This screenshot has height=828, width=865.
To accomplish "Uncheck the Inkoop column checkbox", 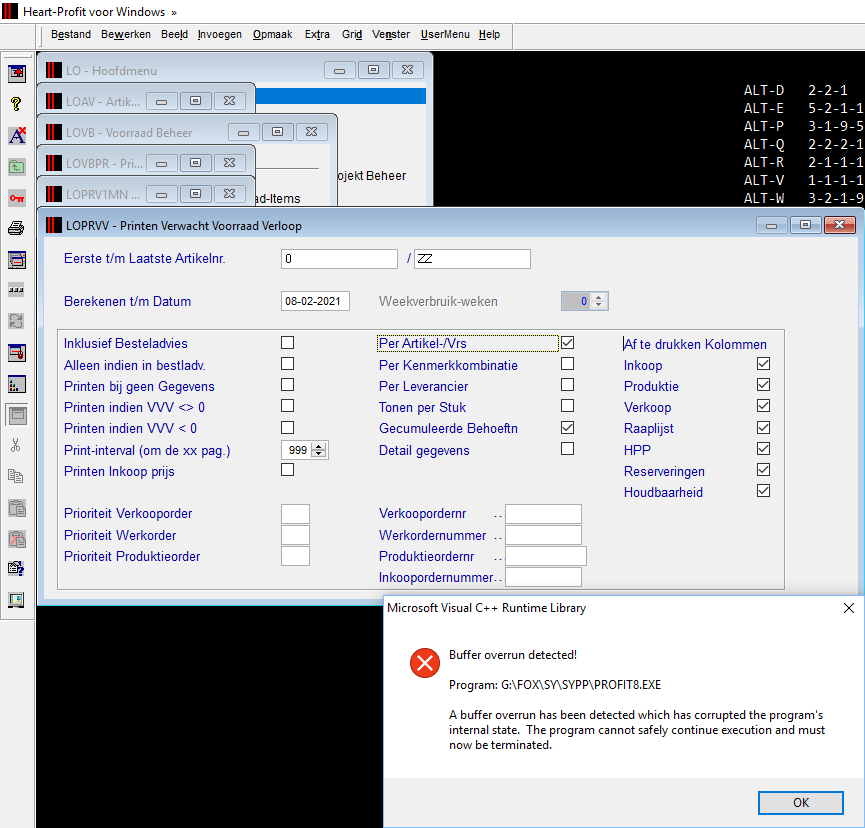I will tap(763, 364).
